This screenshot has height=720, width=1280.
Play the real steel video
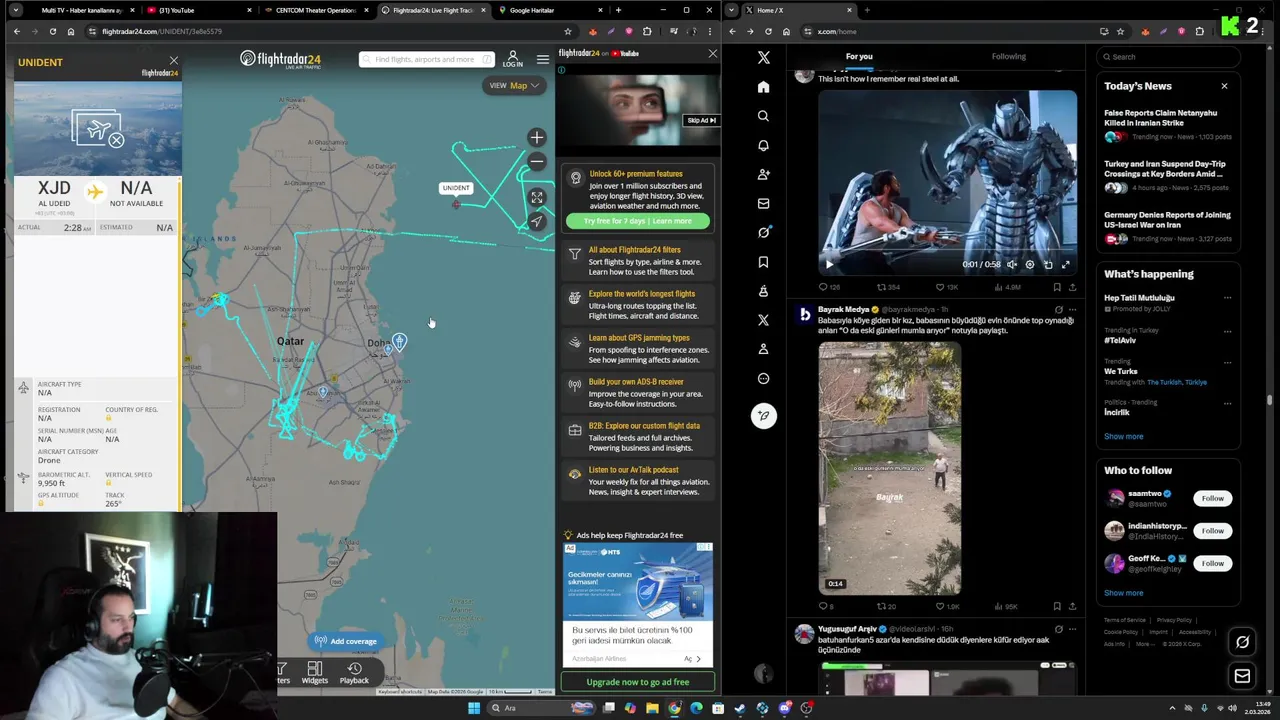(x=829, y=265)
